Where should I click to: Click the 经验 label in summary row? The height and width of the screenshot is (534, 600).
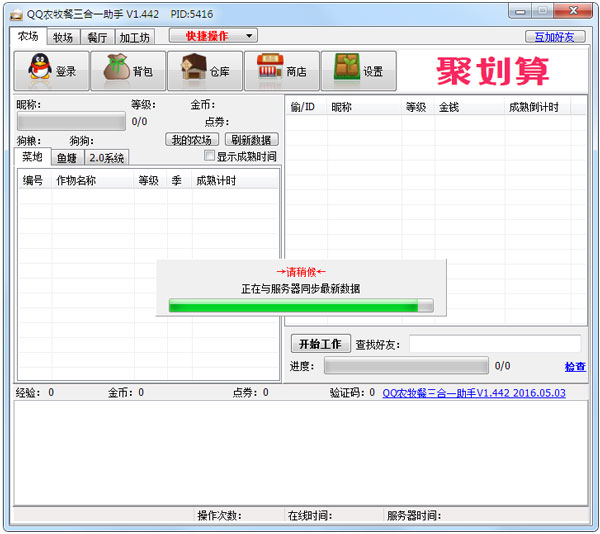coord(28,392)
